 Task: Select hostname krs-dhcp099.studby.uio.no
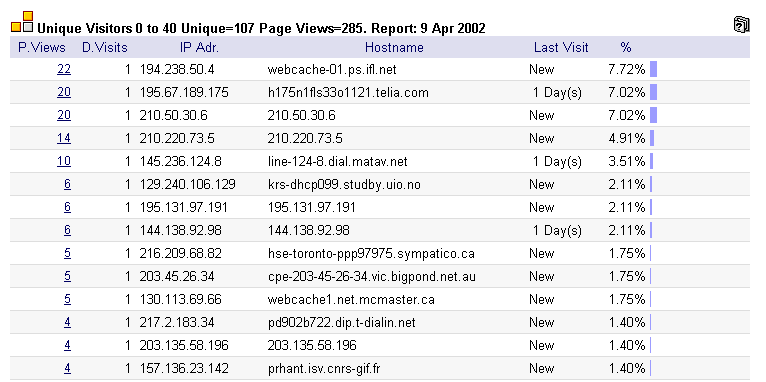(344, 184)
